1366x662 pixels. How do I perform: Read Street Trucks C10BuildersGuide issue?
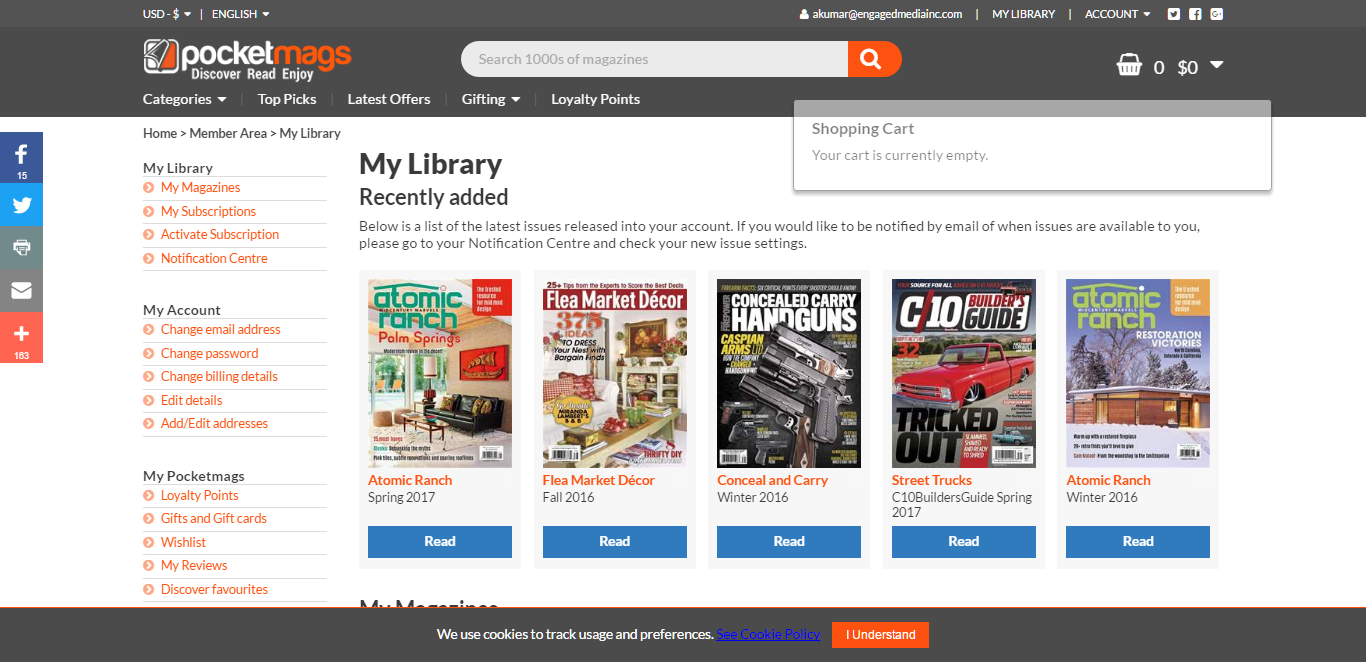(x=964, y=542)
